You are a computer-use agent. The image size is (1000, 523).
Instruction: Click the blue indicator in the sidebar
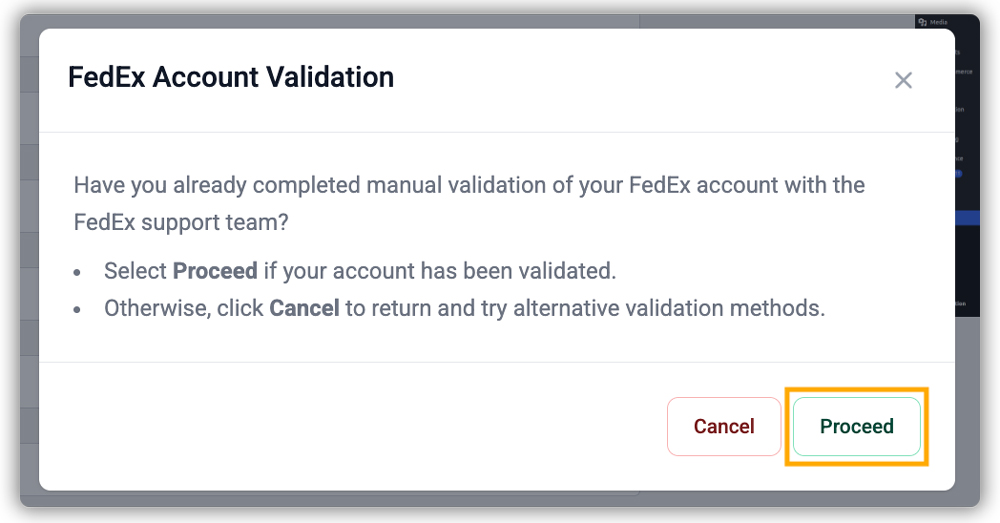(x=960, y=173)
